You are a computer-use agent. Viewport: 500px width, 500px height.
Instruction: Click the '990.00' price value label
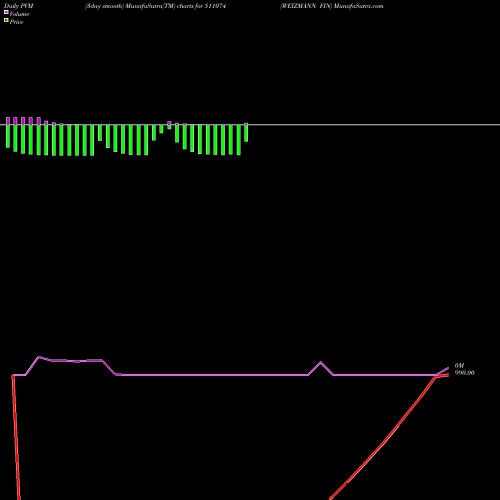coord(465,373)
